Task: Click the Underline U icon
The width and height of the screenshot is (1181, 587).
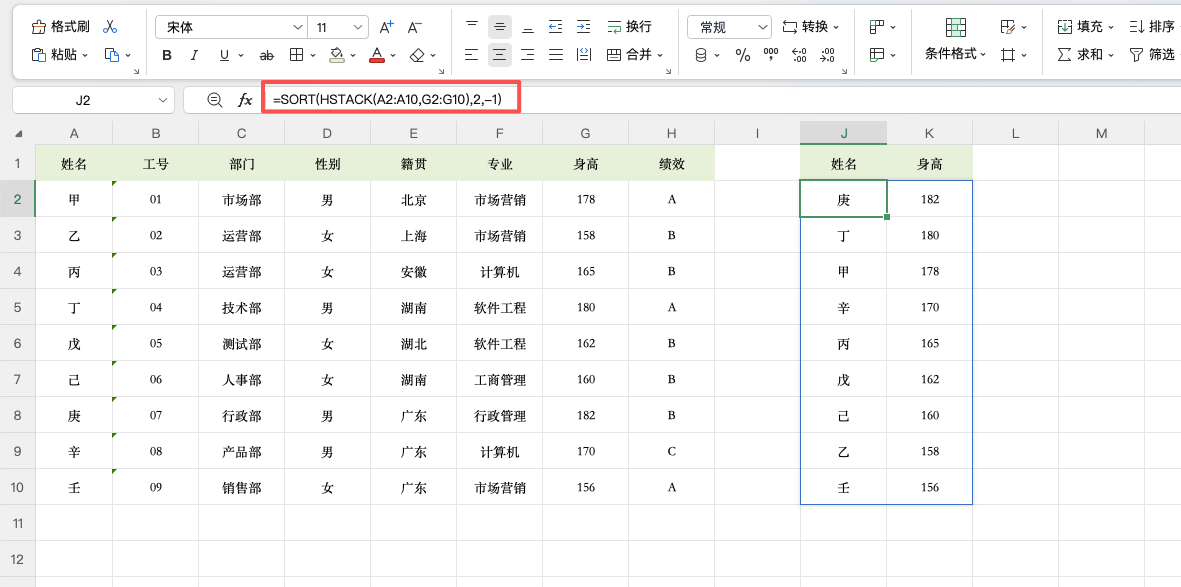Action: [x=224, y=55]
